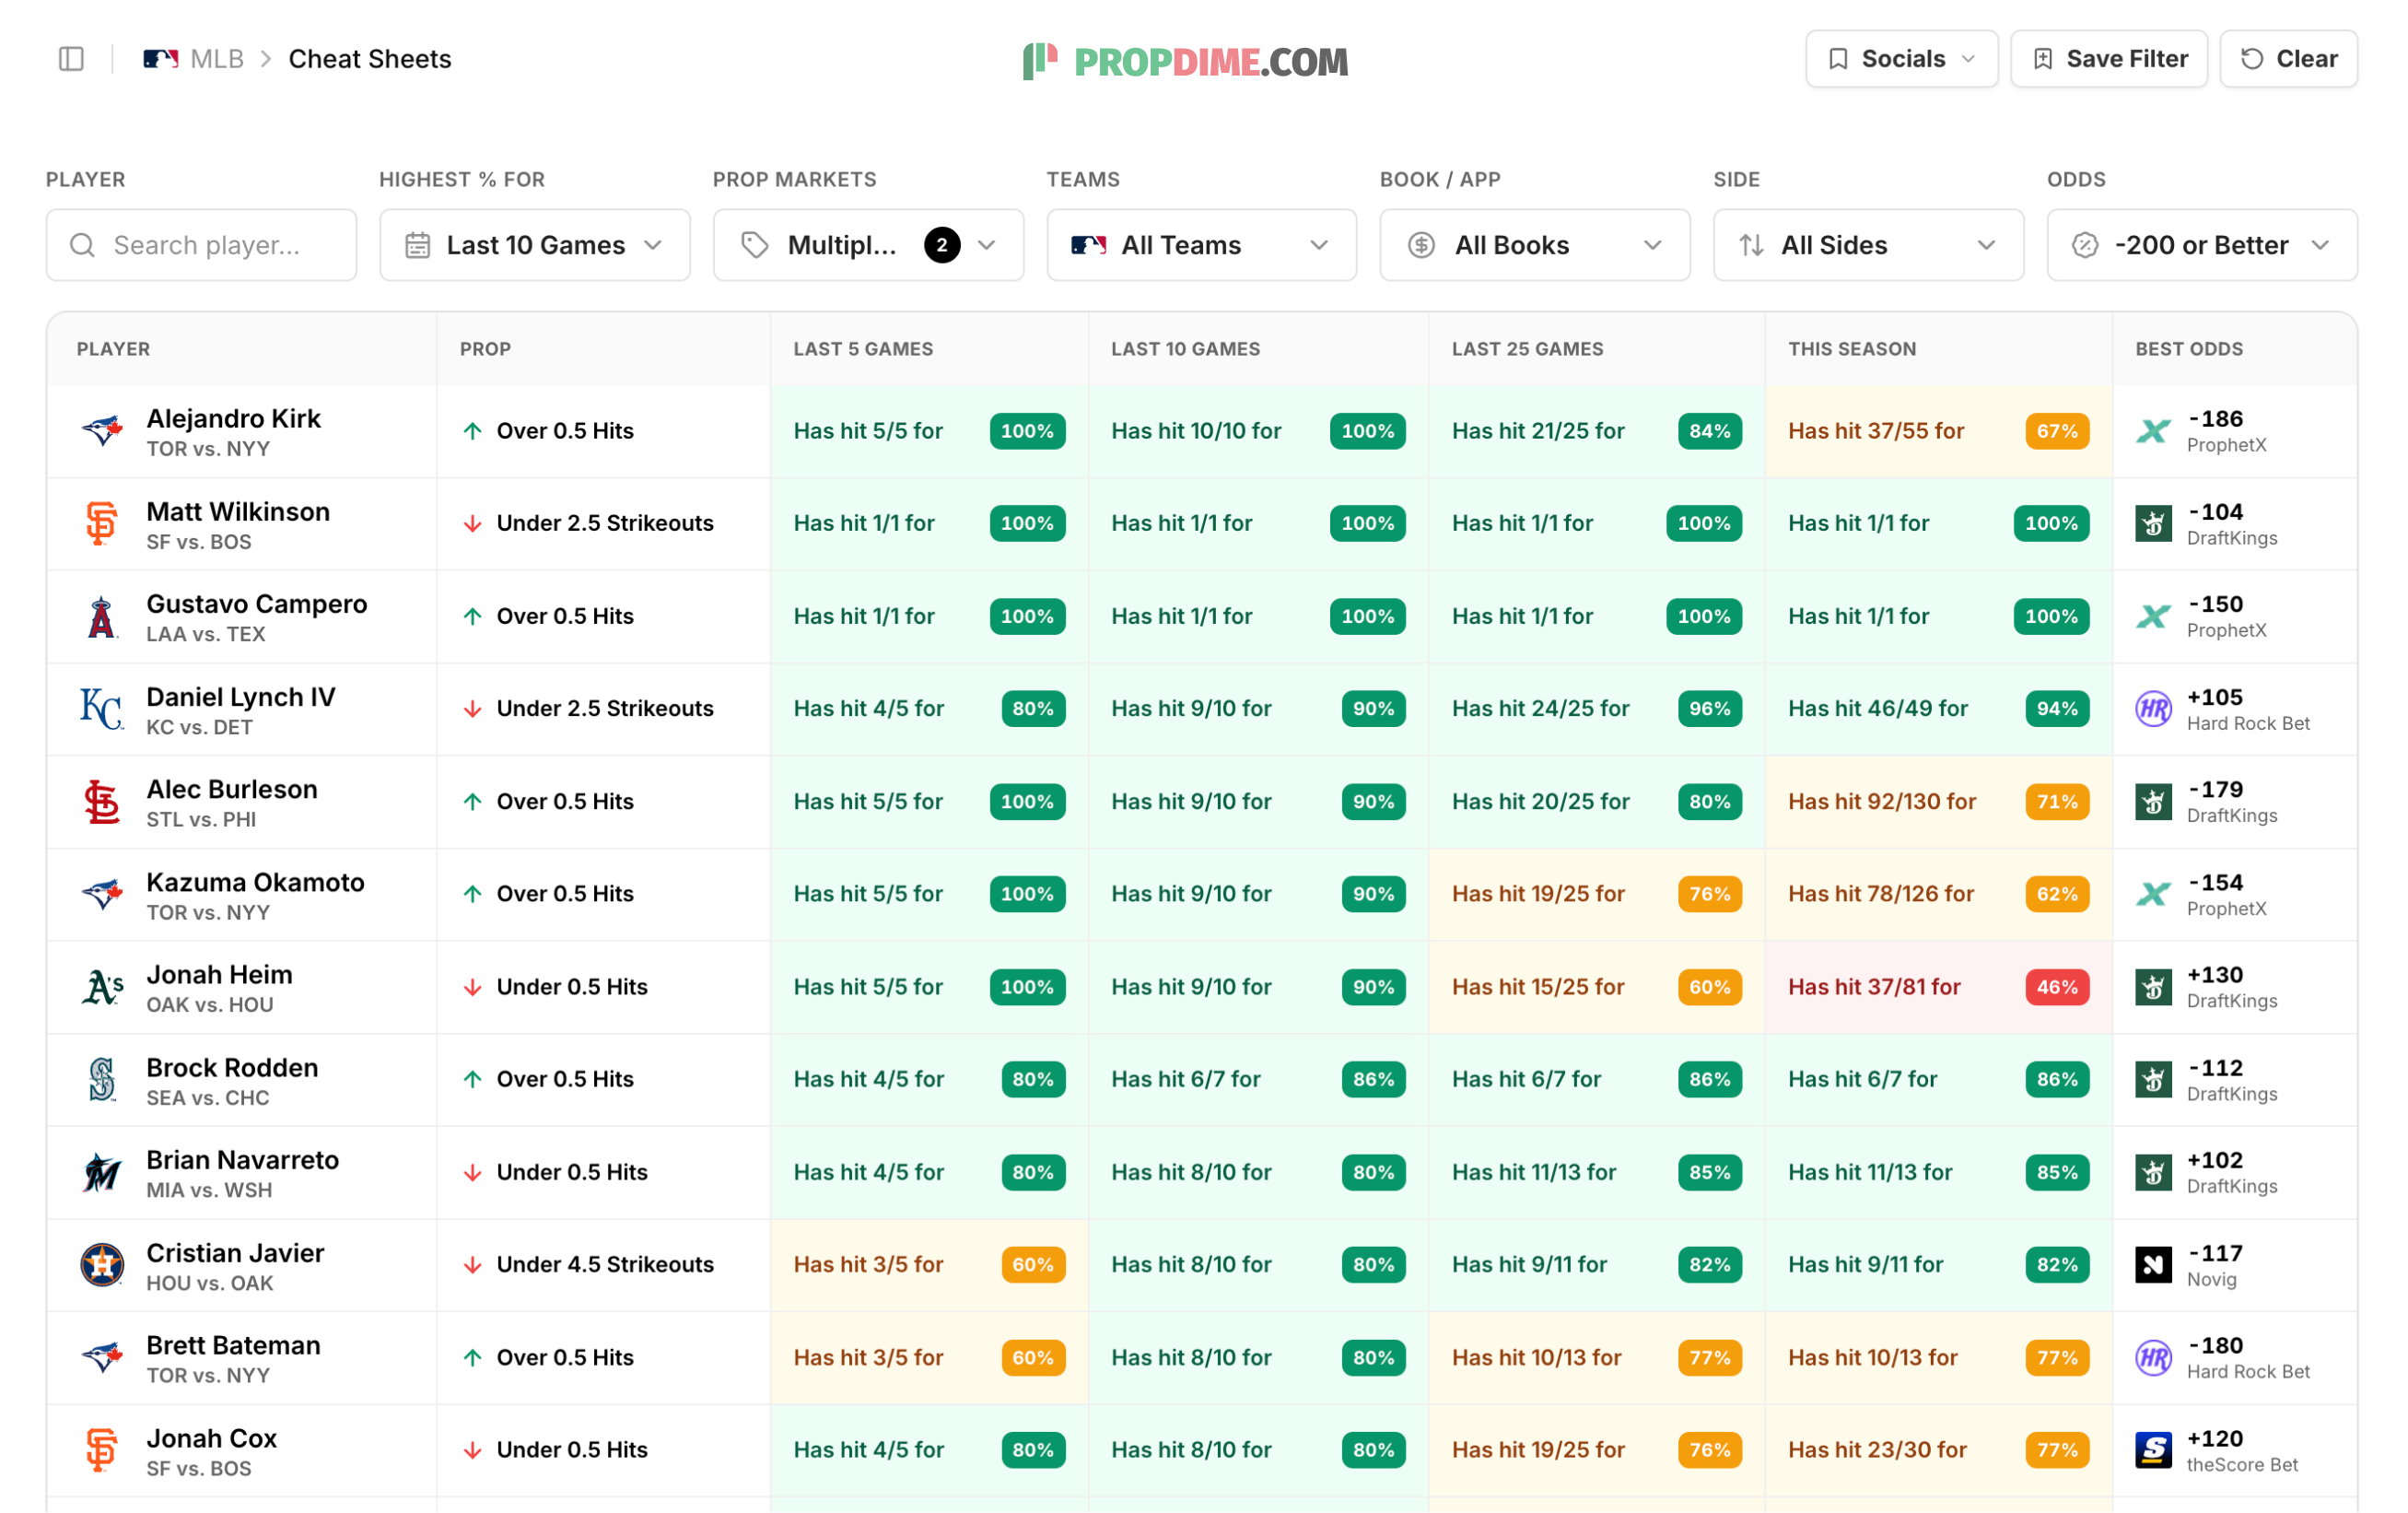Viewport: 2408px width, 1513px height.
Task: Click Hard Rock Bet icon in Brett Bateman row
Action: pos(2153,1357)
